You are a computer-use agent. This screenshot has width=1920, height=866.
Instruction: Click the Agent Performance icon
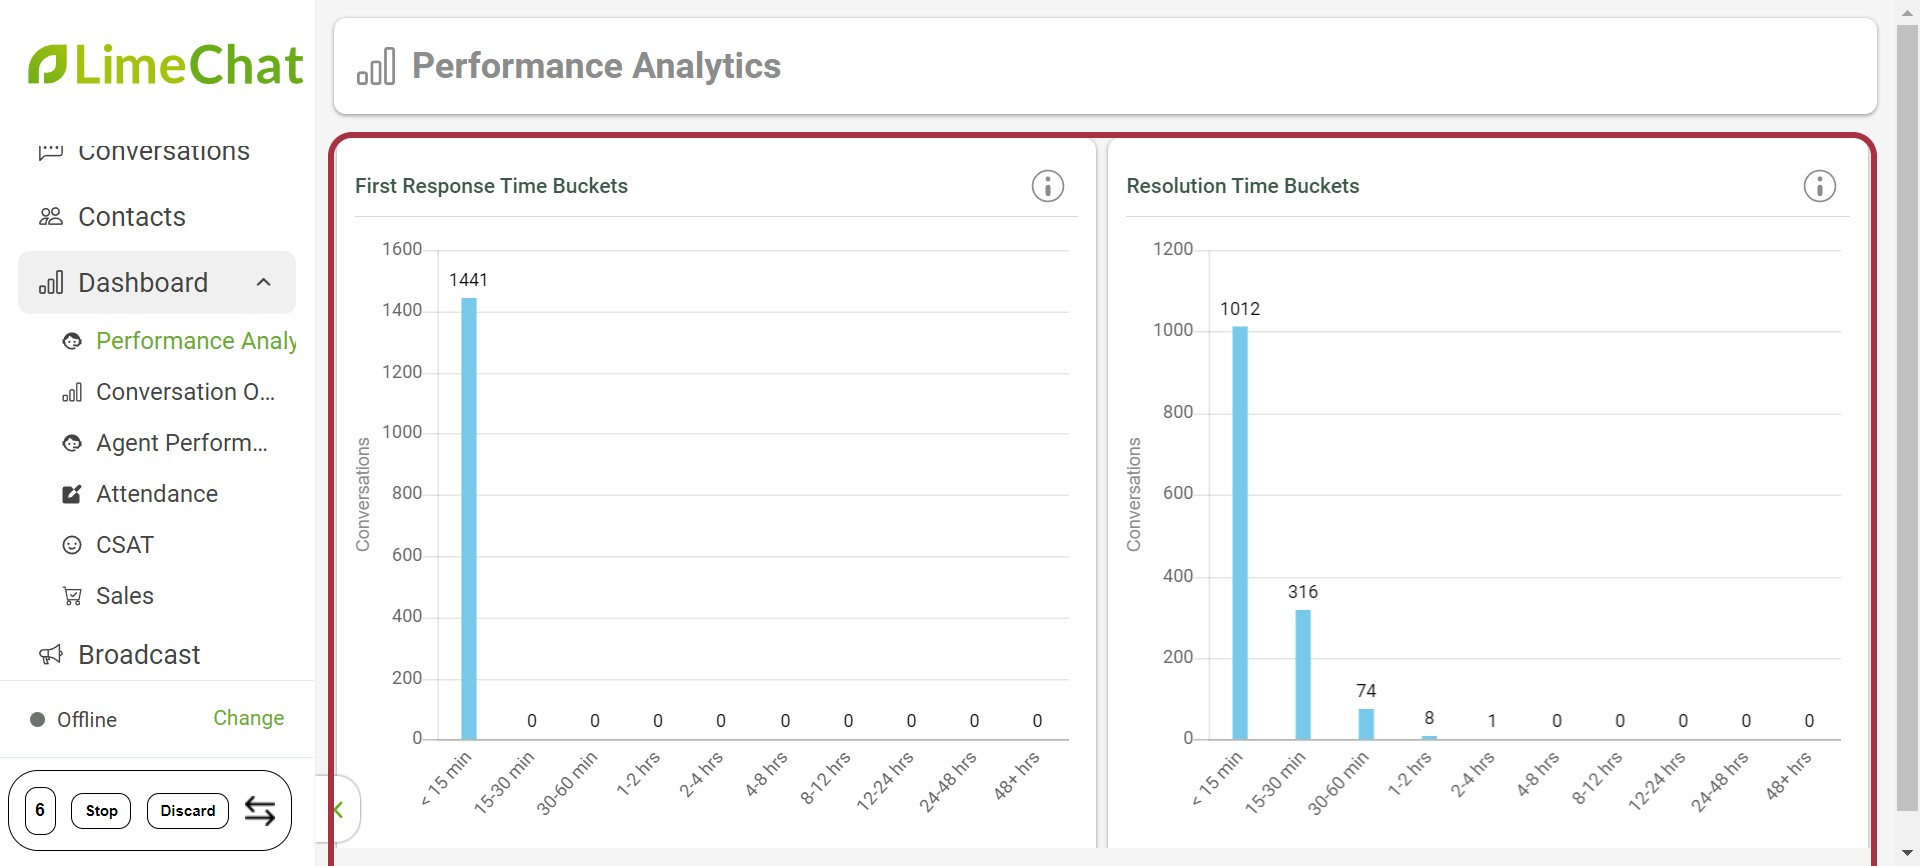72,444
